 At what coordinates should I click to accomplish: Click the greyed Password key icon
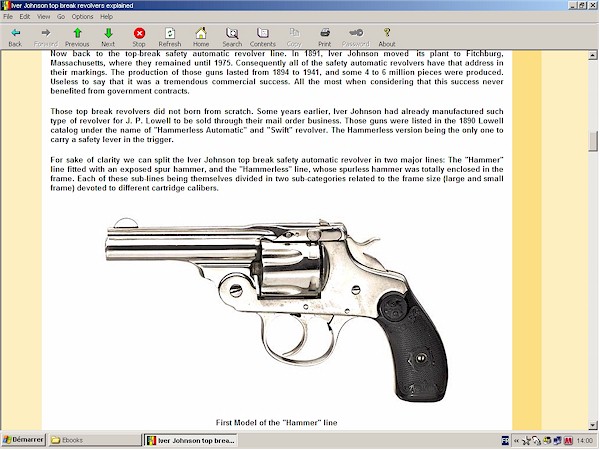(x=355, y=37)
